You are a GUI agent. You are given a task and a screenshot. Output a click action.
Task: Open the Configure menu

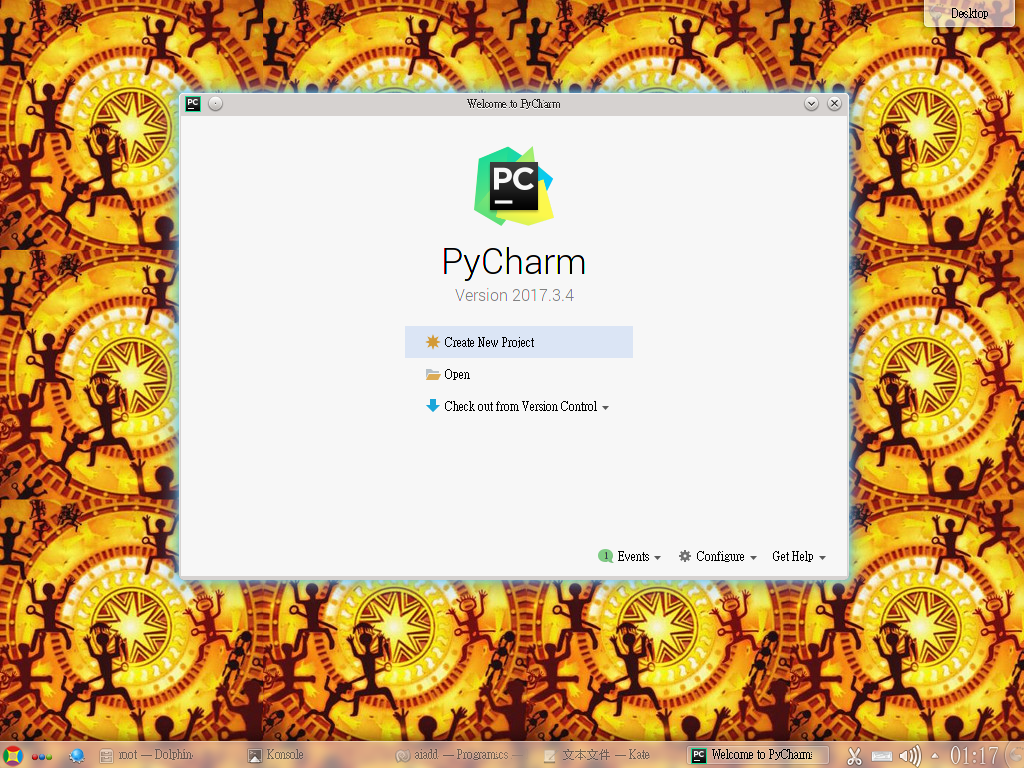point(726,556)
